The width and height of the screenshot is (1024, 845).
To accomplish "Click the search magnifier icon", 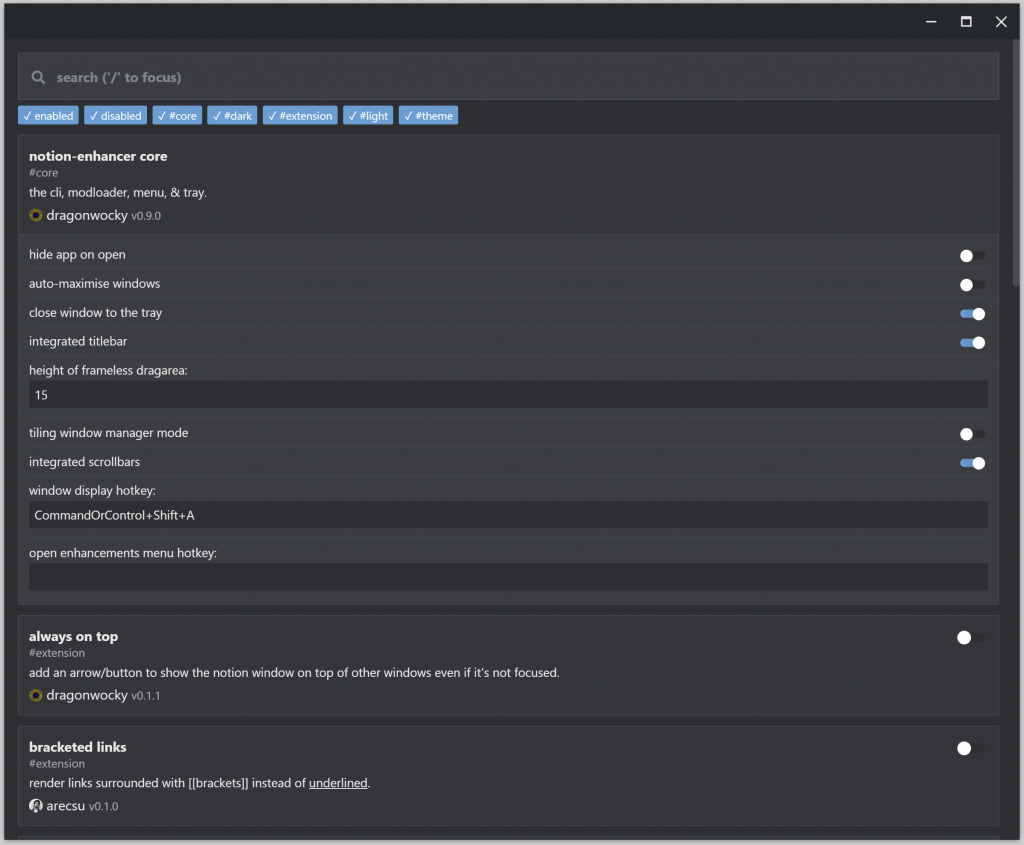I will (x=38, y=77).
